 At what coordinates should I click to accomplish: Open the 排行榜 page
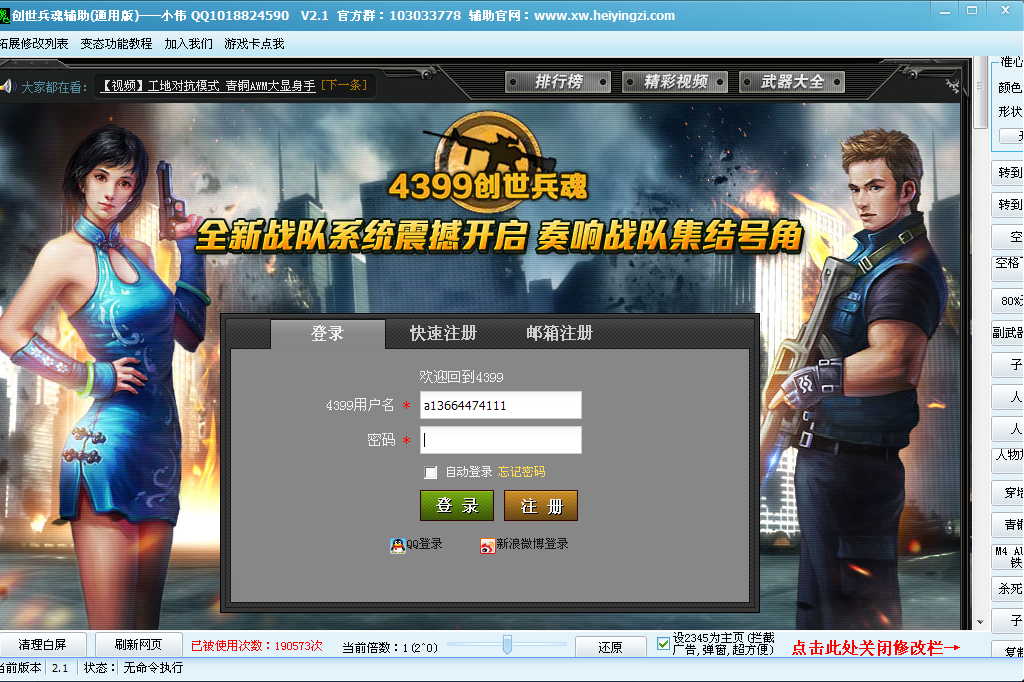[x=558, y=82]
